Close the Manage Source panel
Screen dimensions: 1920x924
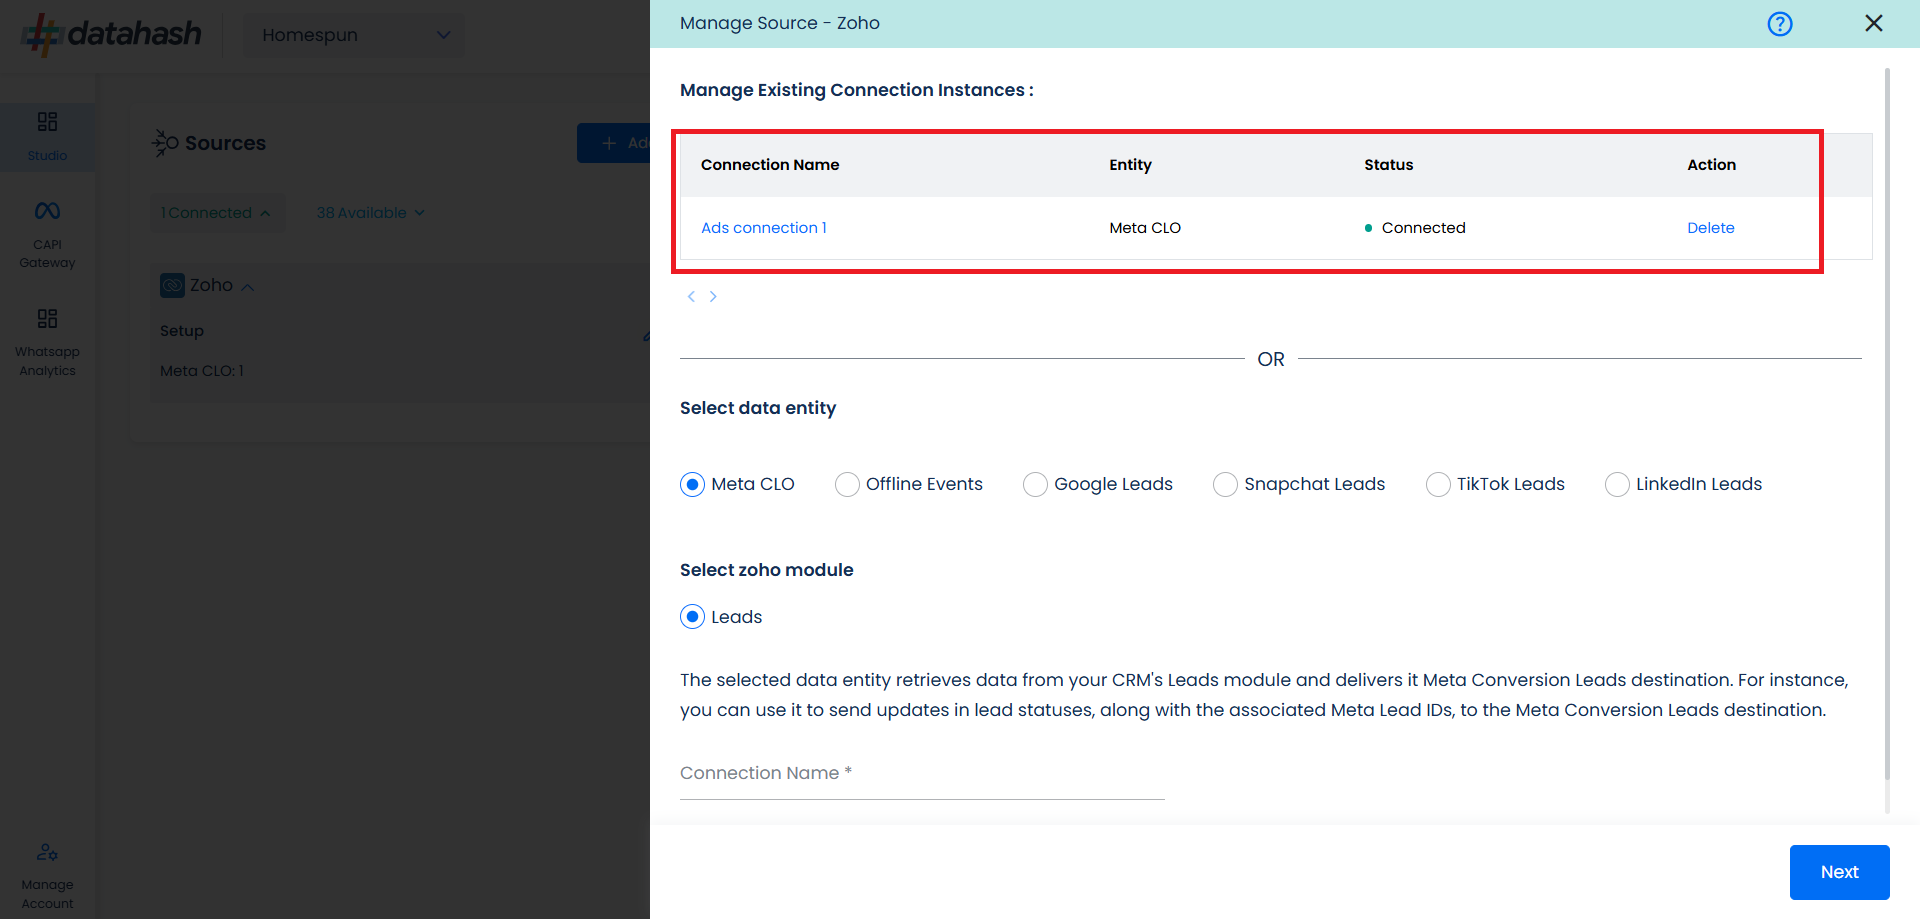tap(1873, 23)
